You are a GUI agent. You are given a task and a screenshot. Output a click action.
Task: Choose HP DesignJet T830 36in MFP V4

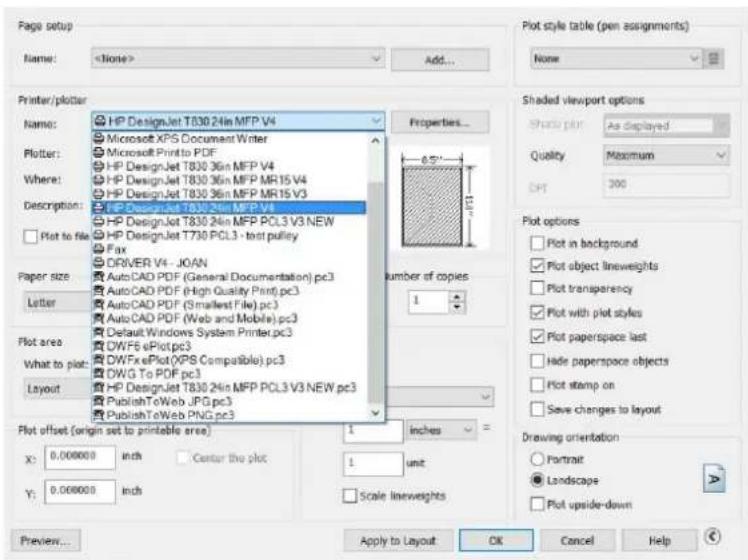[231, 166]
